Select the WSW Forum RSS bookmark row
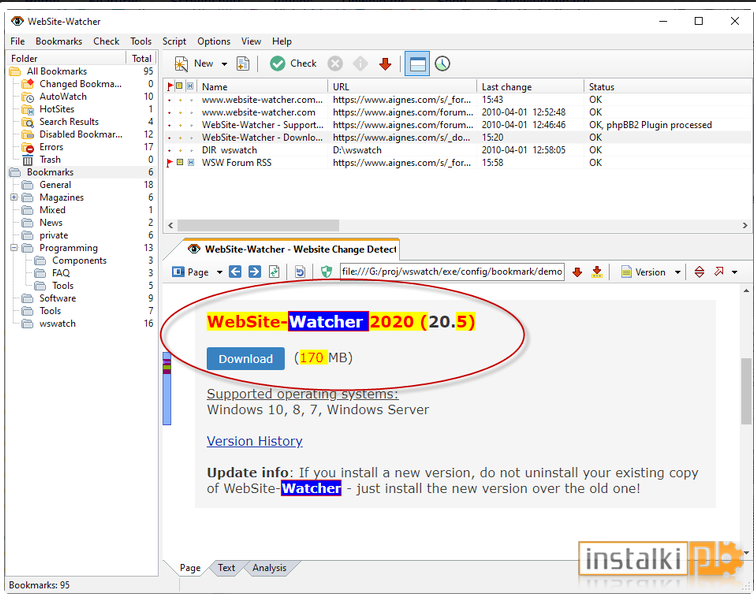 pyautogui.click(x=457, y=163)
